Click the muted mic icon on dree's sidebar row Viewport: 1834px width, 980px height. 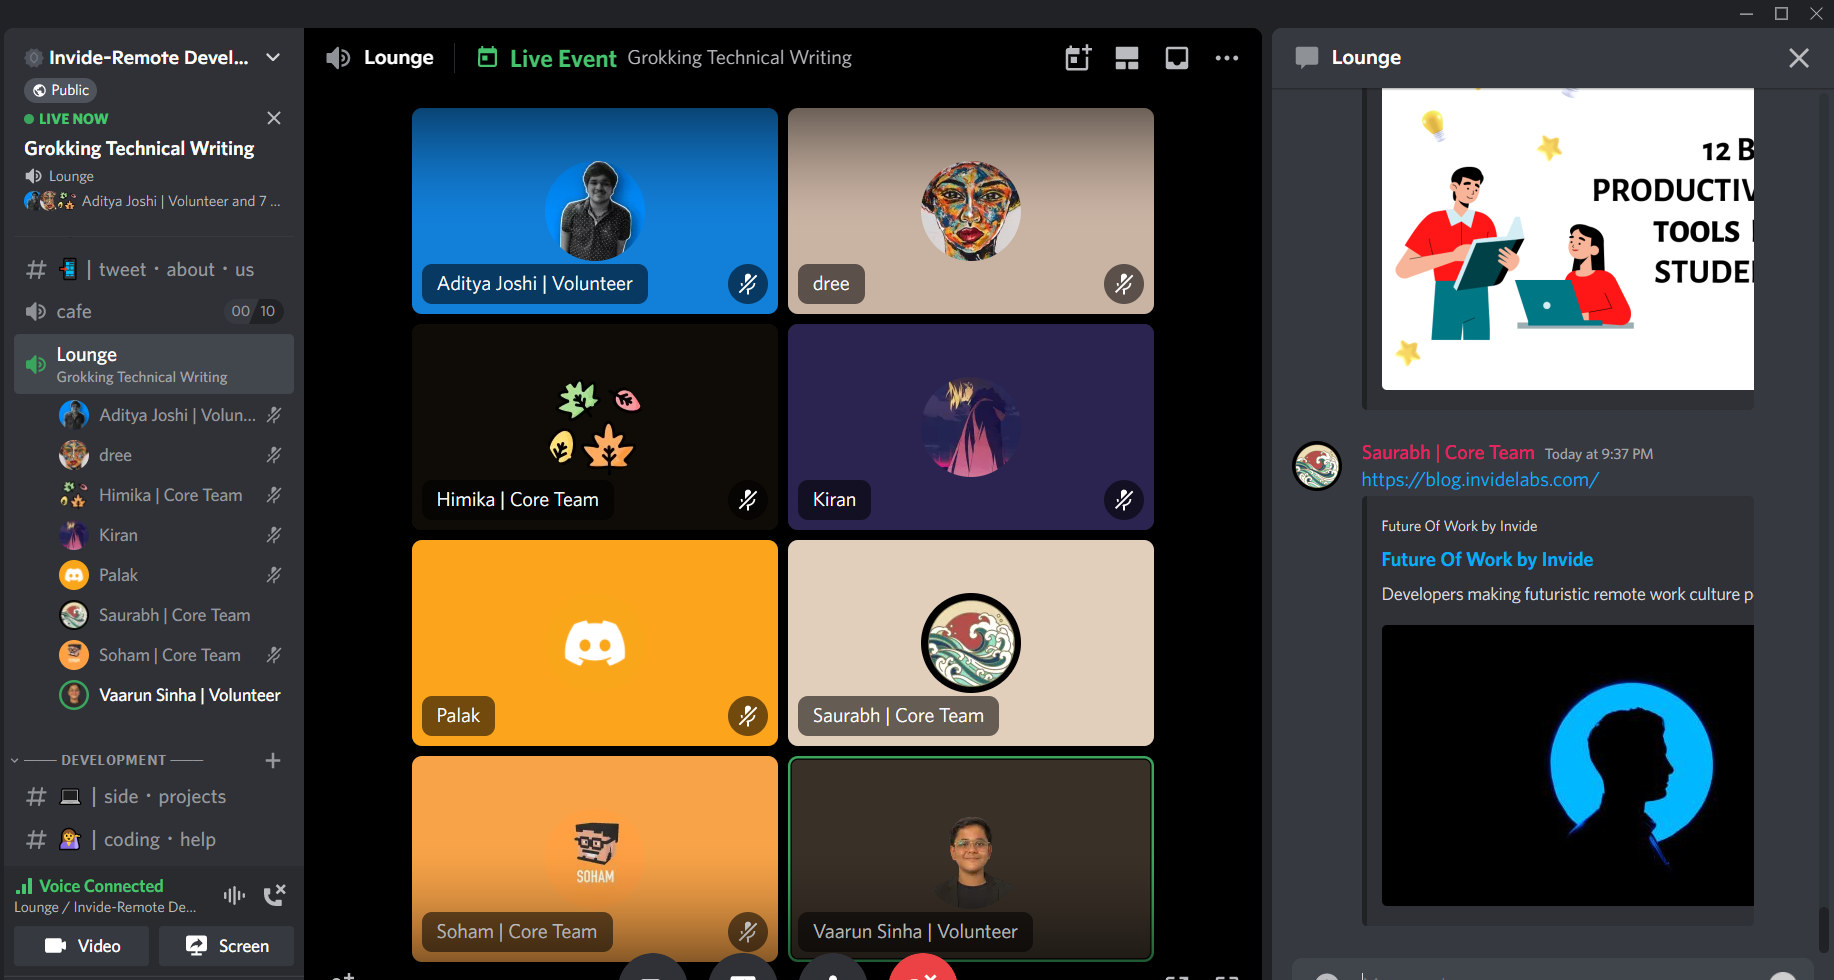click(274, 455)
